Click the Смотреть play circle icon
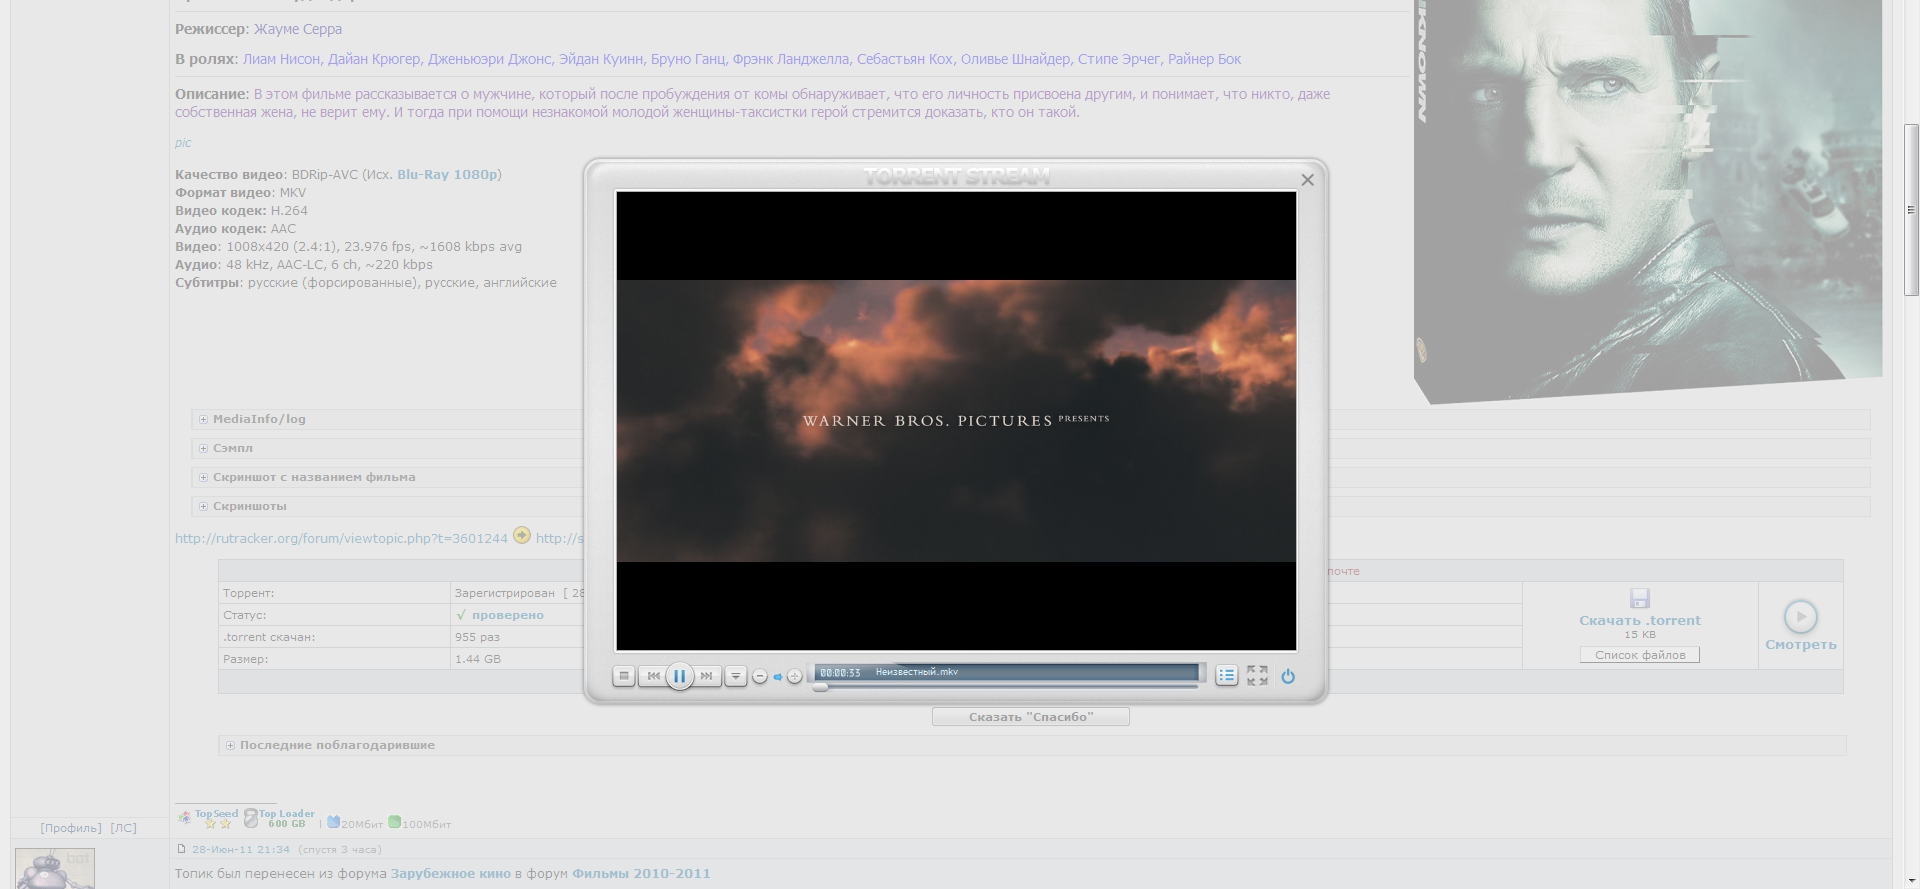The width and height of the screenshot is (1920, 889). 1800,617
